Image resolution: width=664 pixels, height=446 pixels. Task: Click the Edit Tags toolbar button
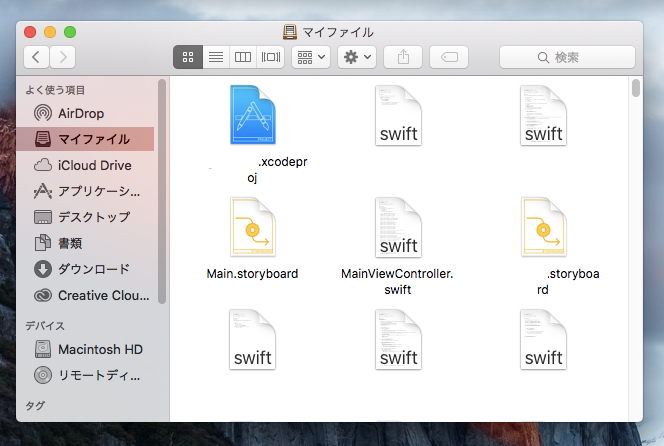(449, 57)
